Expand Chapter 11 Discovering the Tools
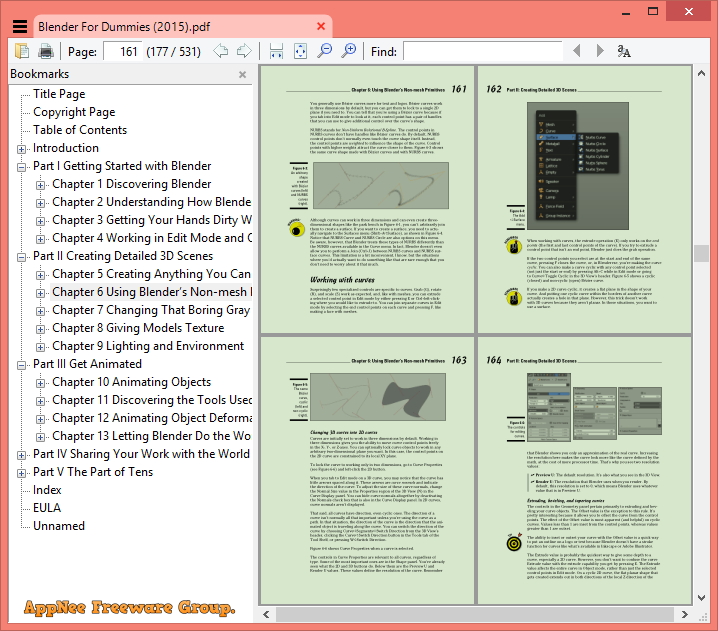Screen dimensions: 718x631 coord(40,401)
